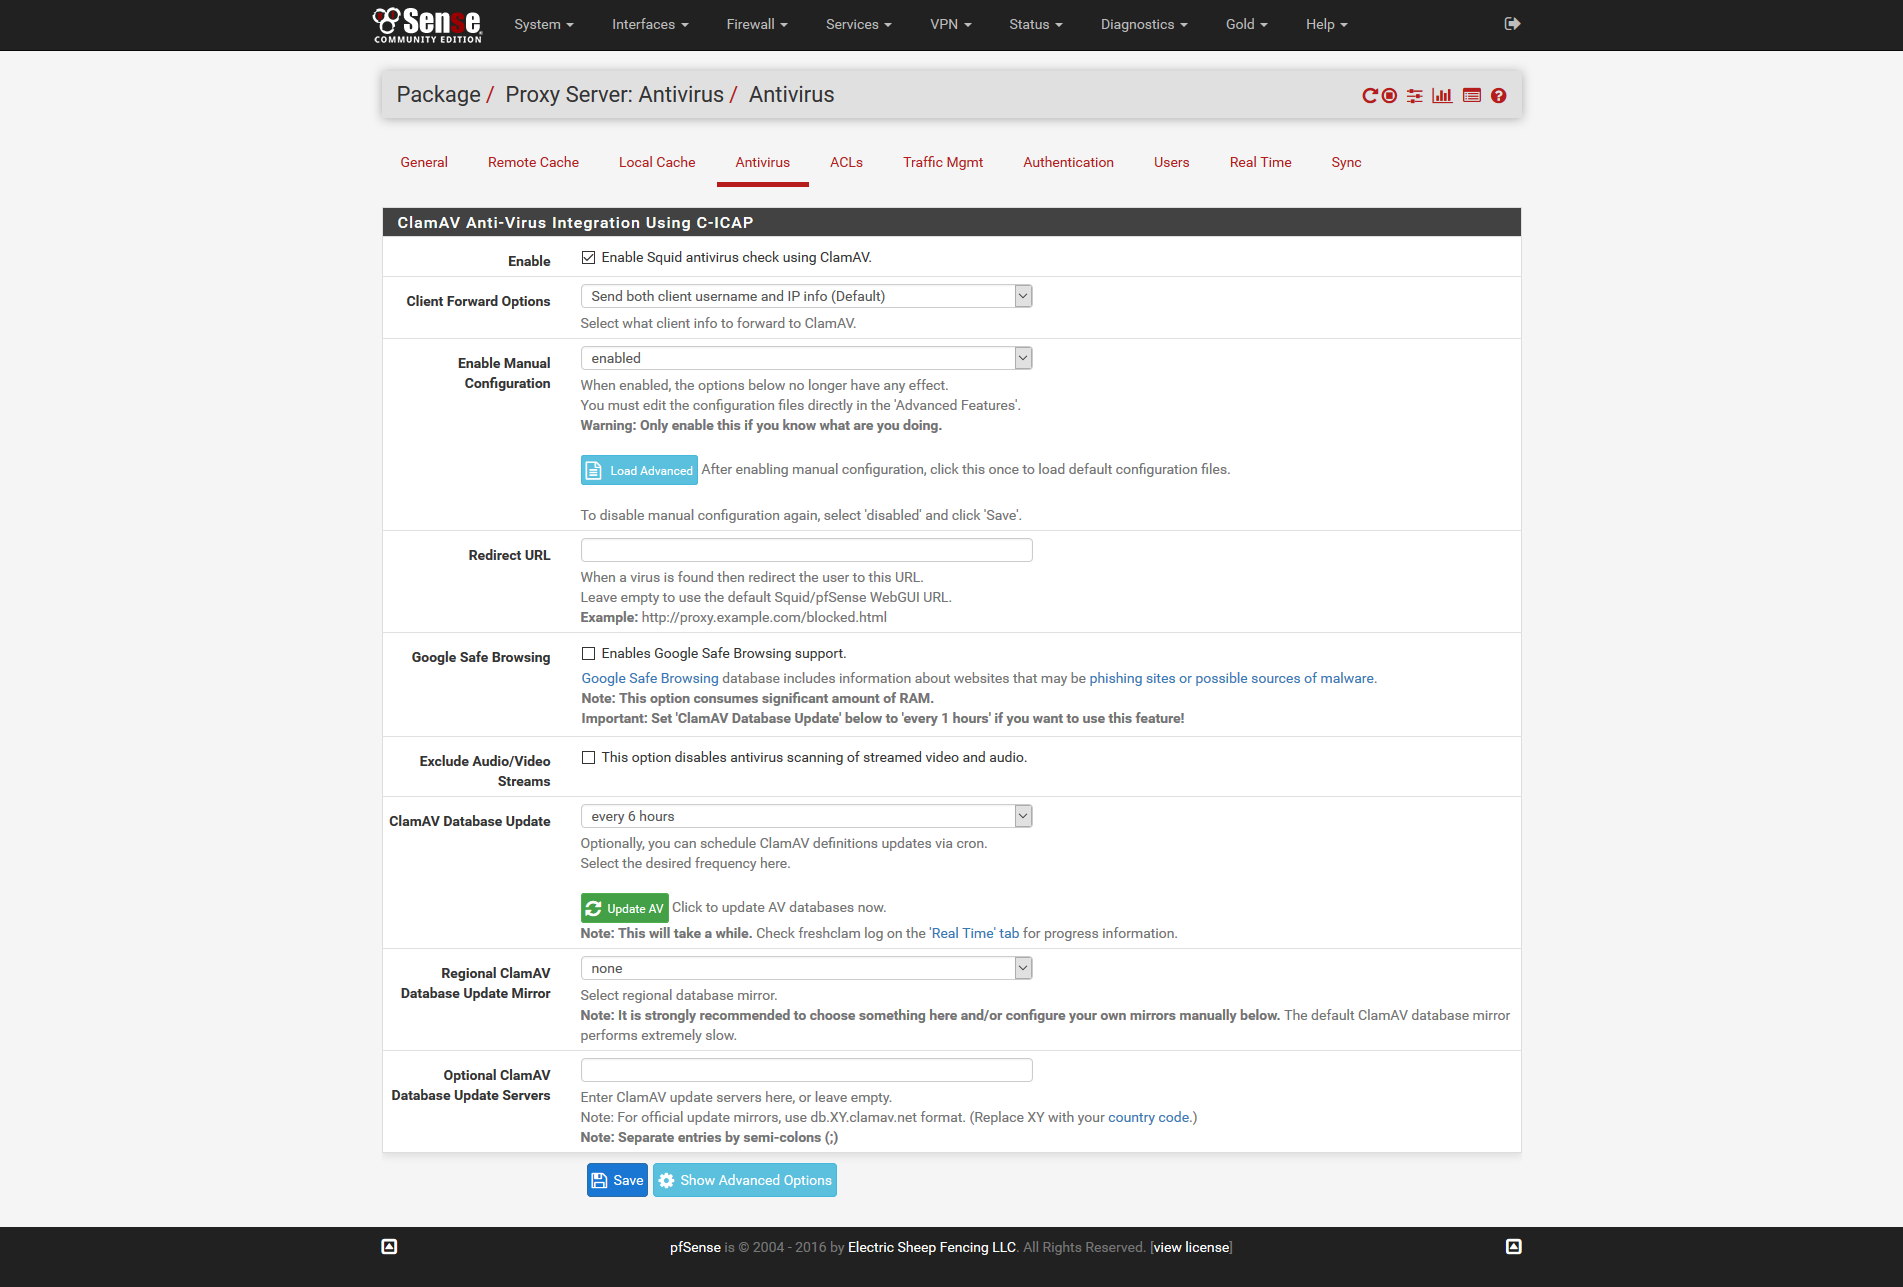1903x1287 pixels.
Task: Open the Client Forward Options dropdown
Action: (806, 296)
